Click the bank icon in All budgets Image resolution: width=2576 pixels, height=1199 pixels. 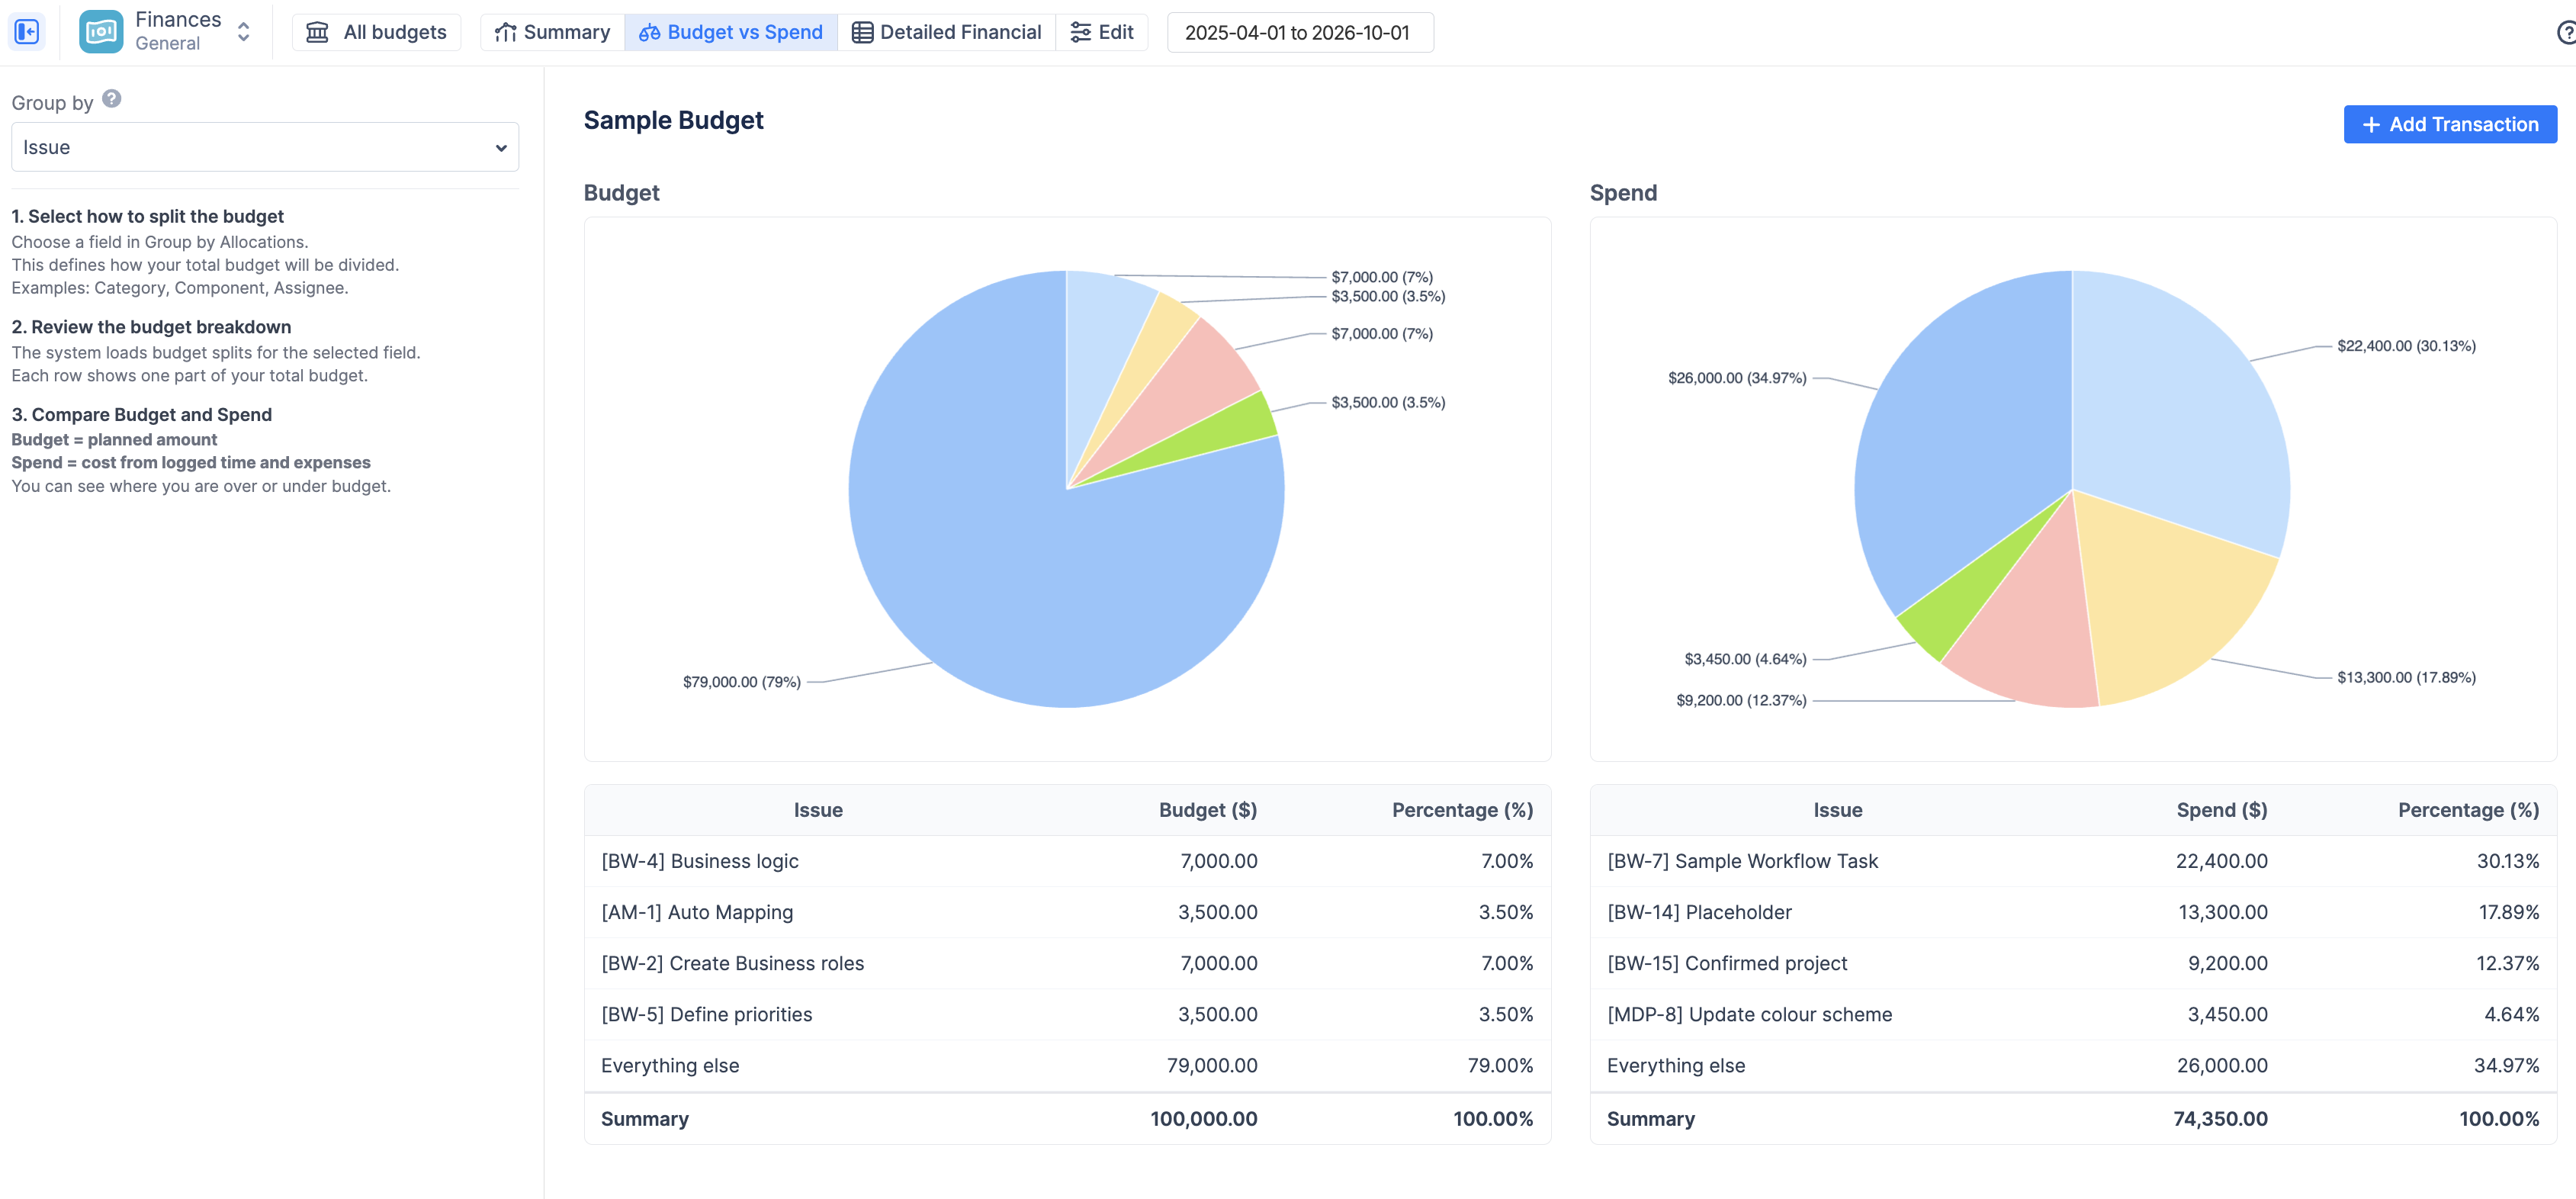[x=317, y=32]
